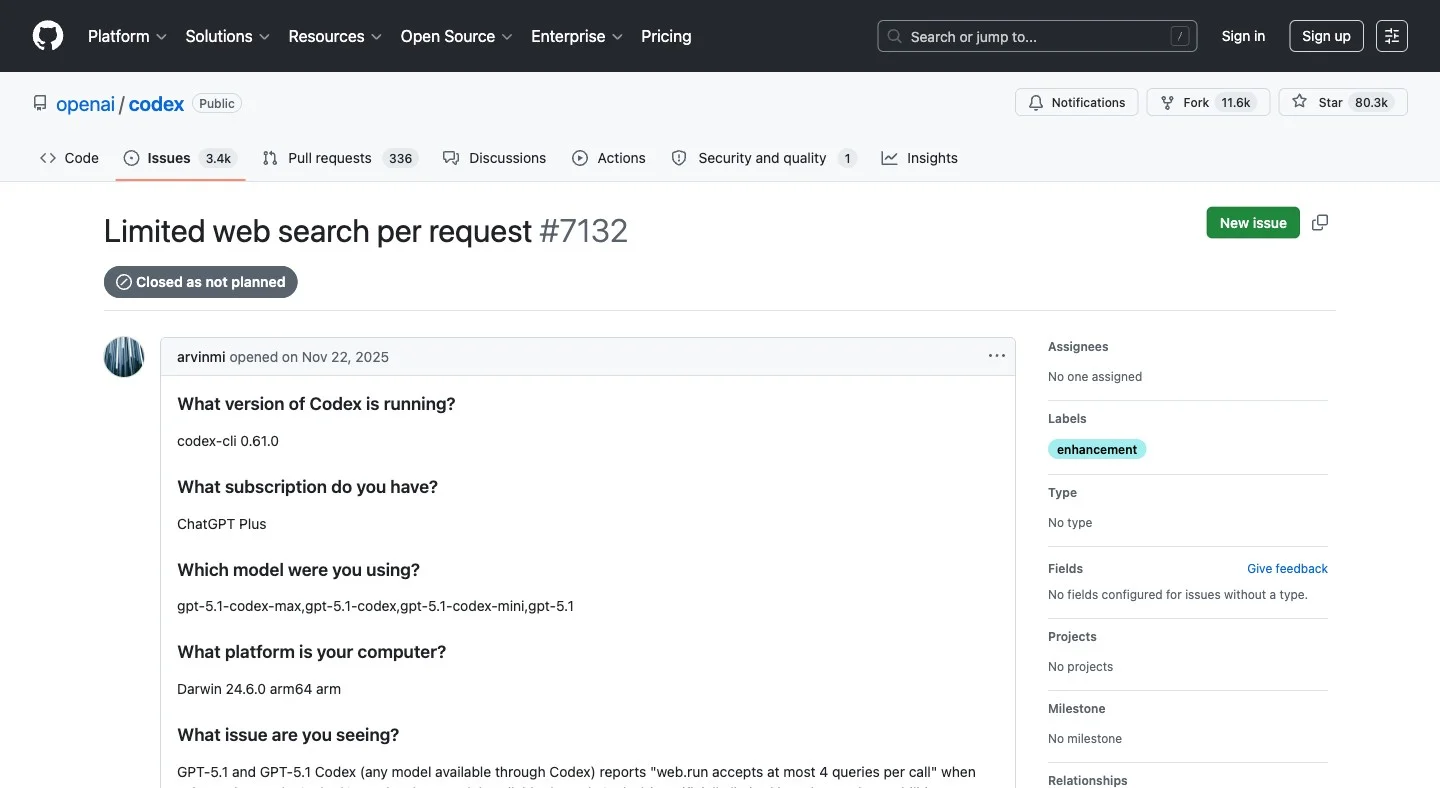Open the comment's three-dot options menu
The width and height of the screenshot is (1440, 788).
click(x=997, y=356)
